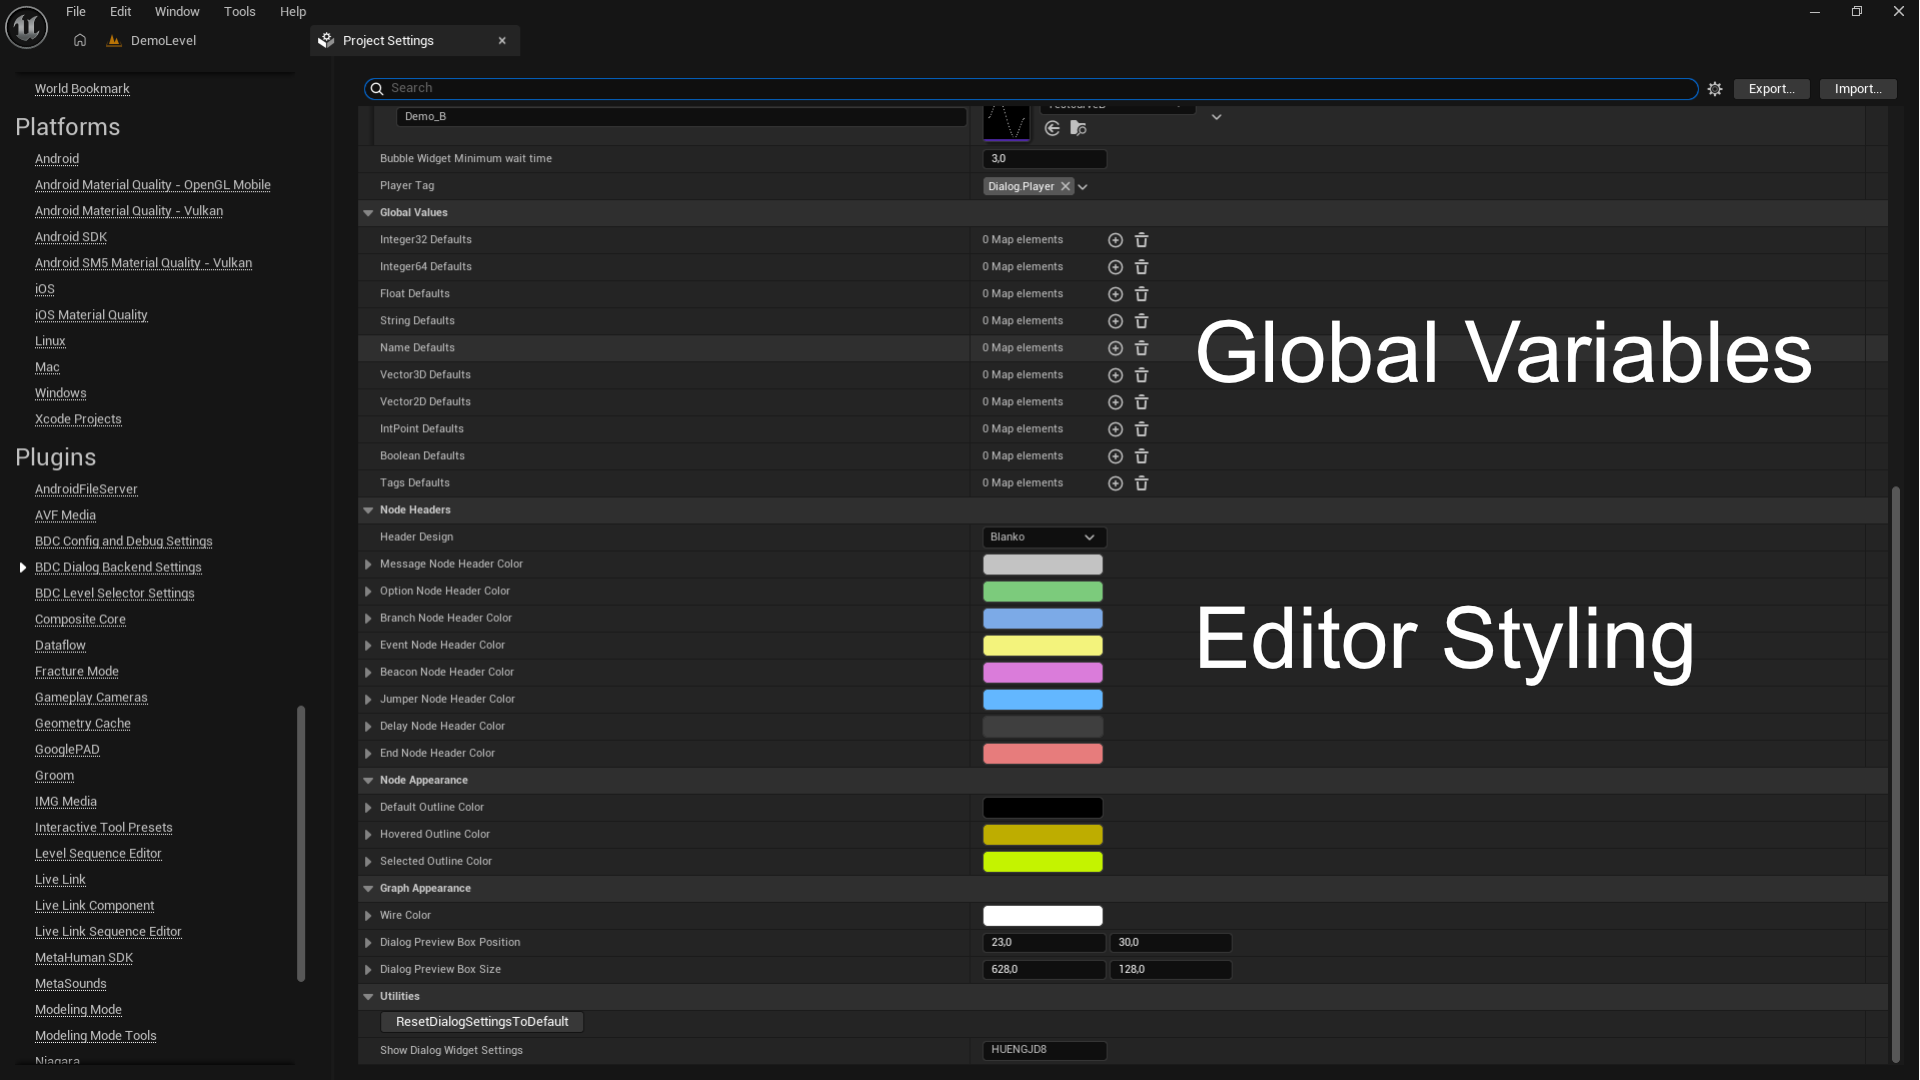Add element to Integer32 Defaults map
The height and width of the screenshot is (1080, 1920).
point(1115,240)
